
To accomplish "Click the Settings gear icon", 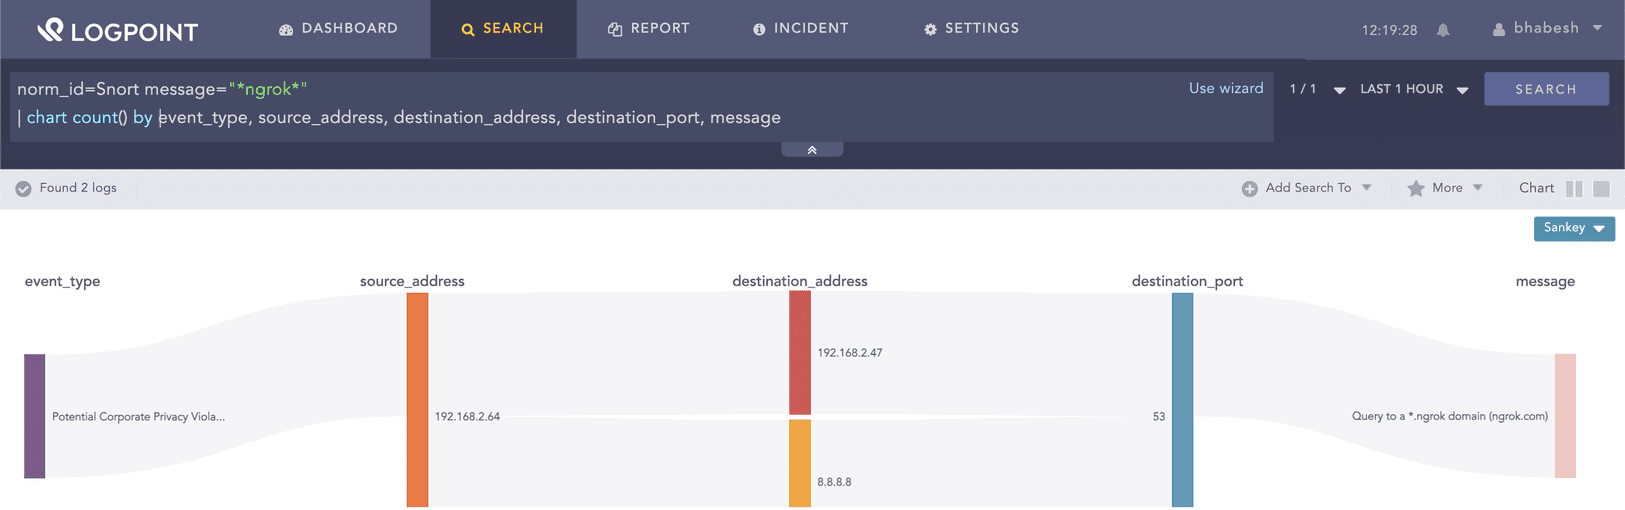I will (930, 30).
